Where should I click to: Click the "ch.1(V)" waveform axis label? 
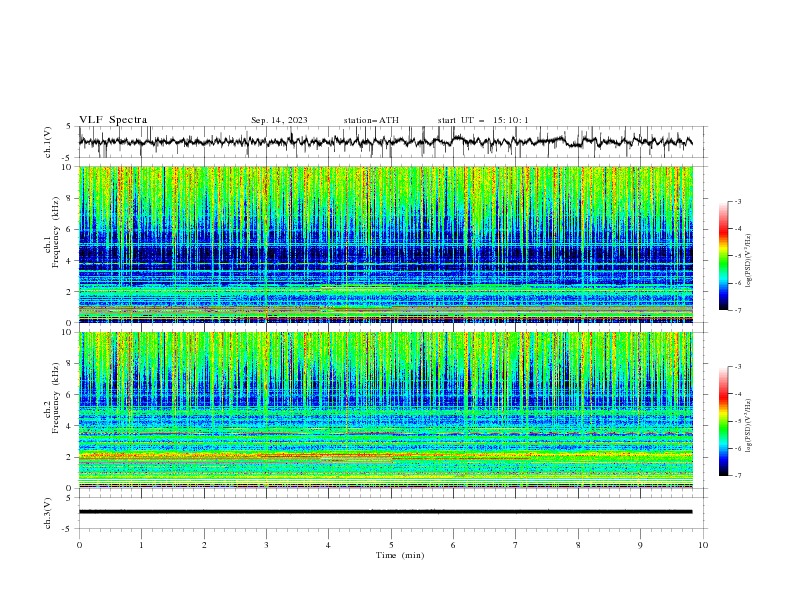point(48,142)
